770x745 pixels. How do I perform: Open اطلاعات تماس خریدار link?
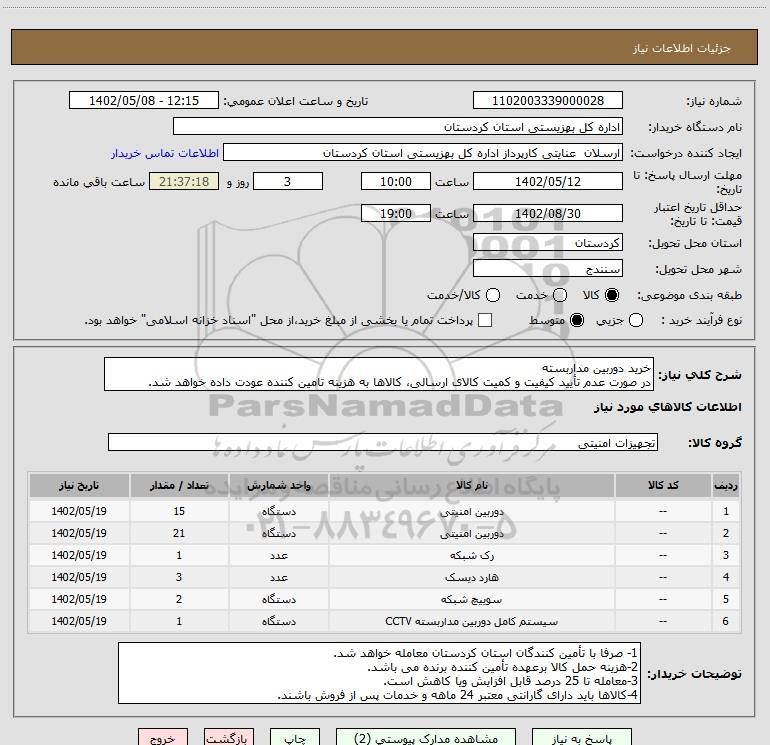click(x=165, y=153)
